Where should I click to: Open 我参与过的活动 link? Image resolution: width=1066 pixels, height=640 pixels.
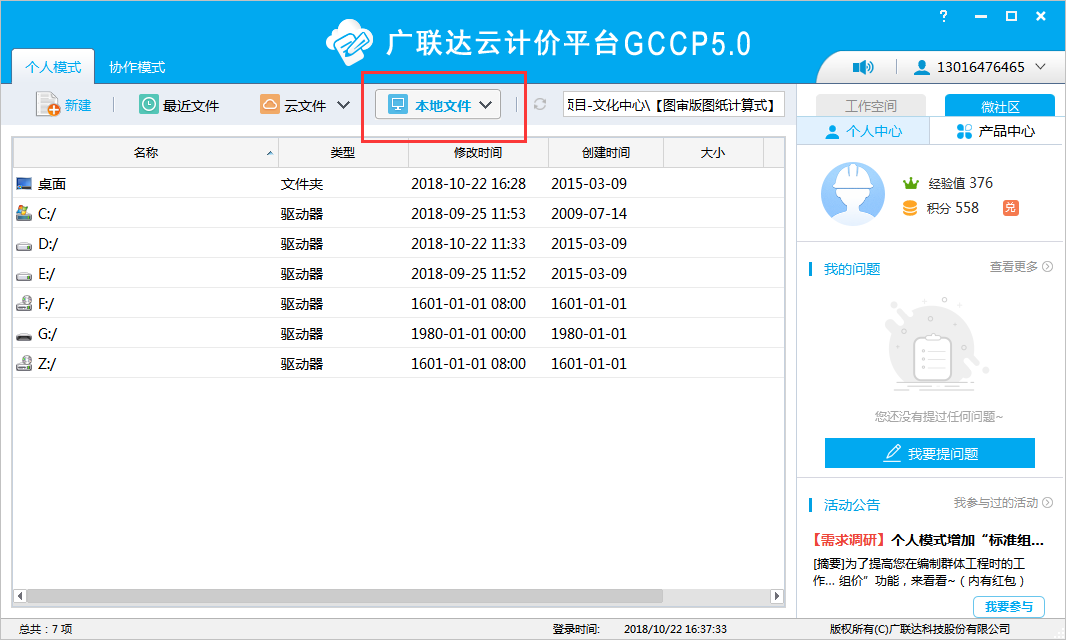pyautogui.click(x=1003, y=503)
